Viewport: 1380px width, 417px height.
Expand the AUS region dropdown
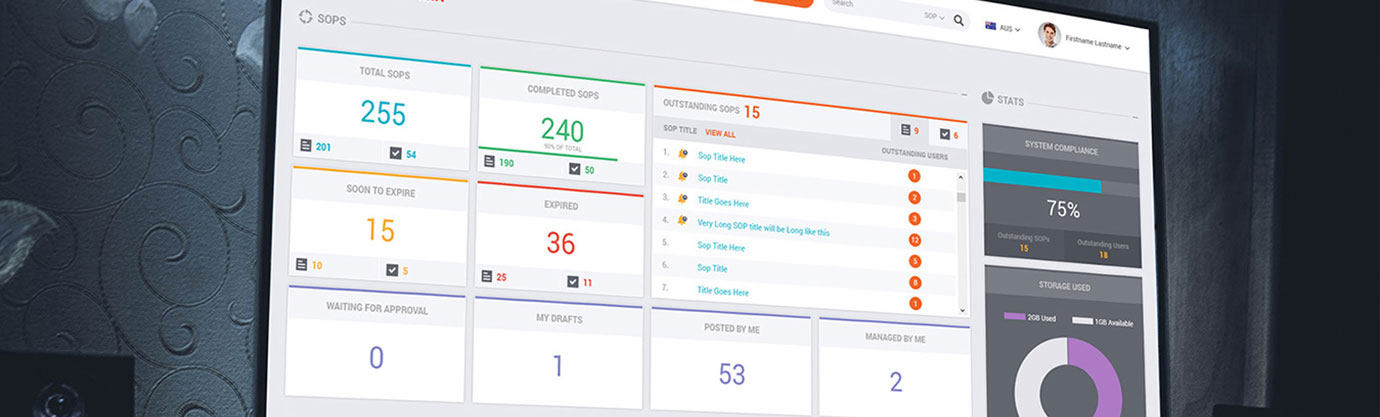click(x=1009, y=29)
